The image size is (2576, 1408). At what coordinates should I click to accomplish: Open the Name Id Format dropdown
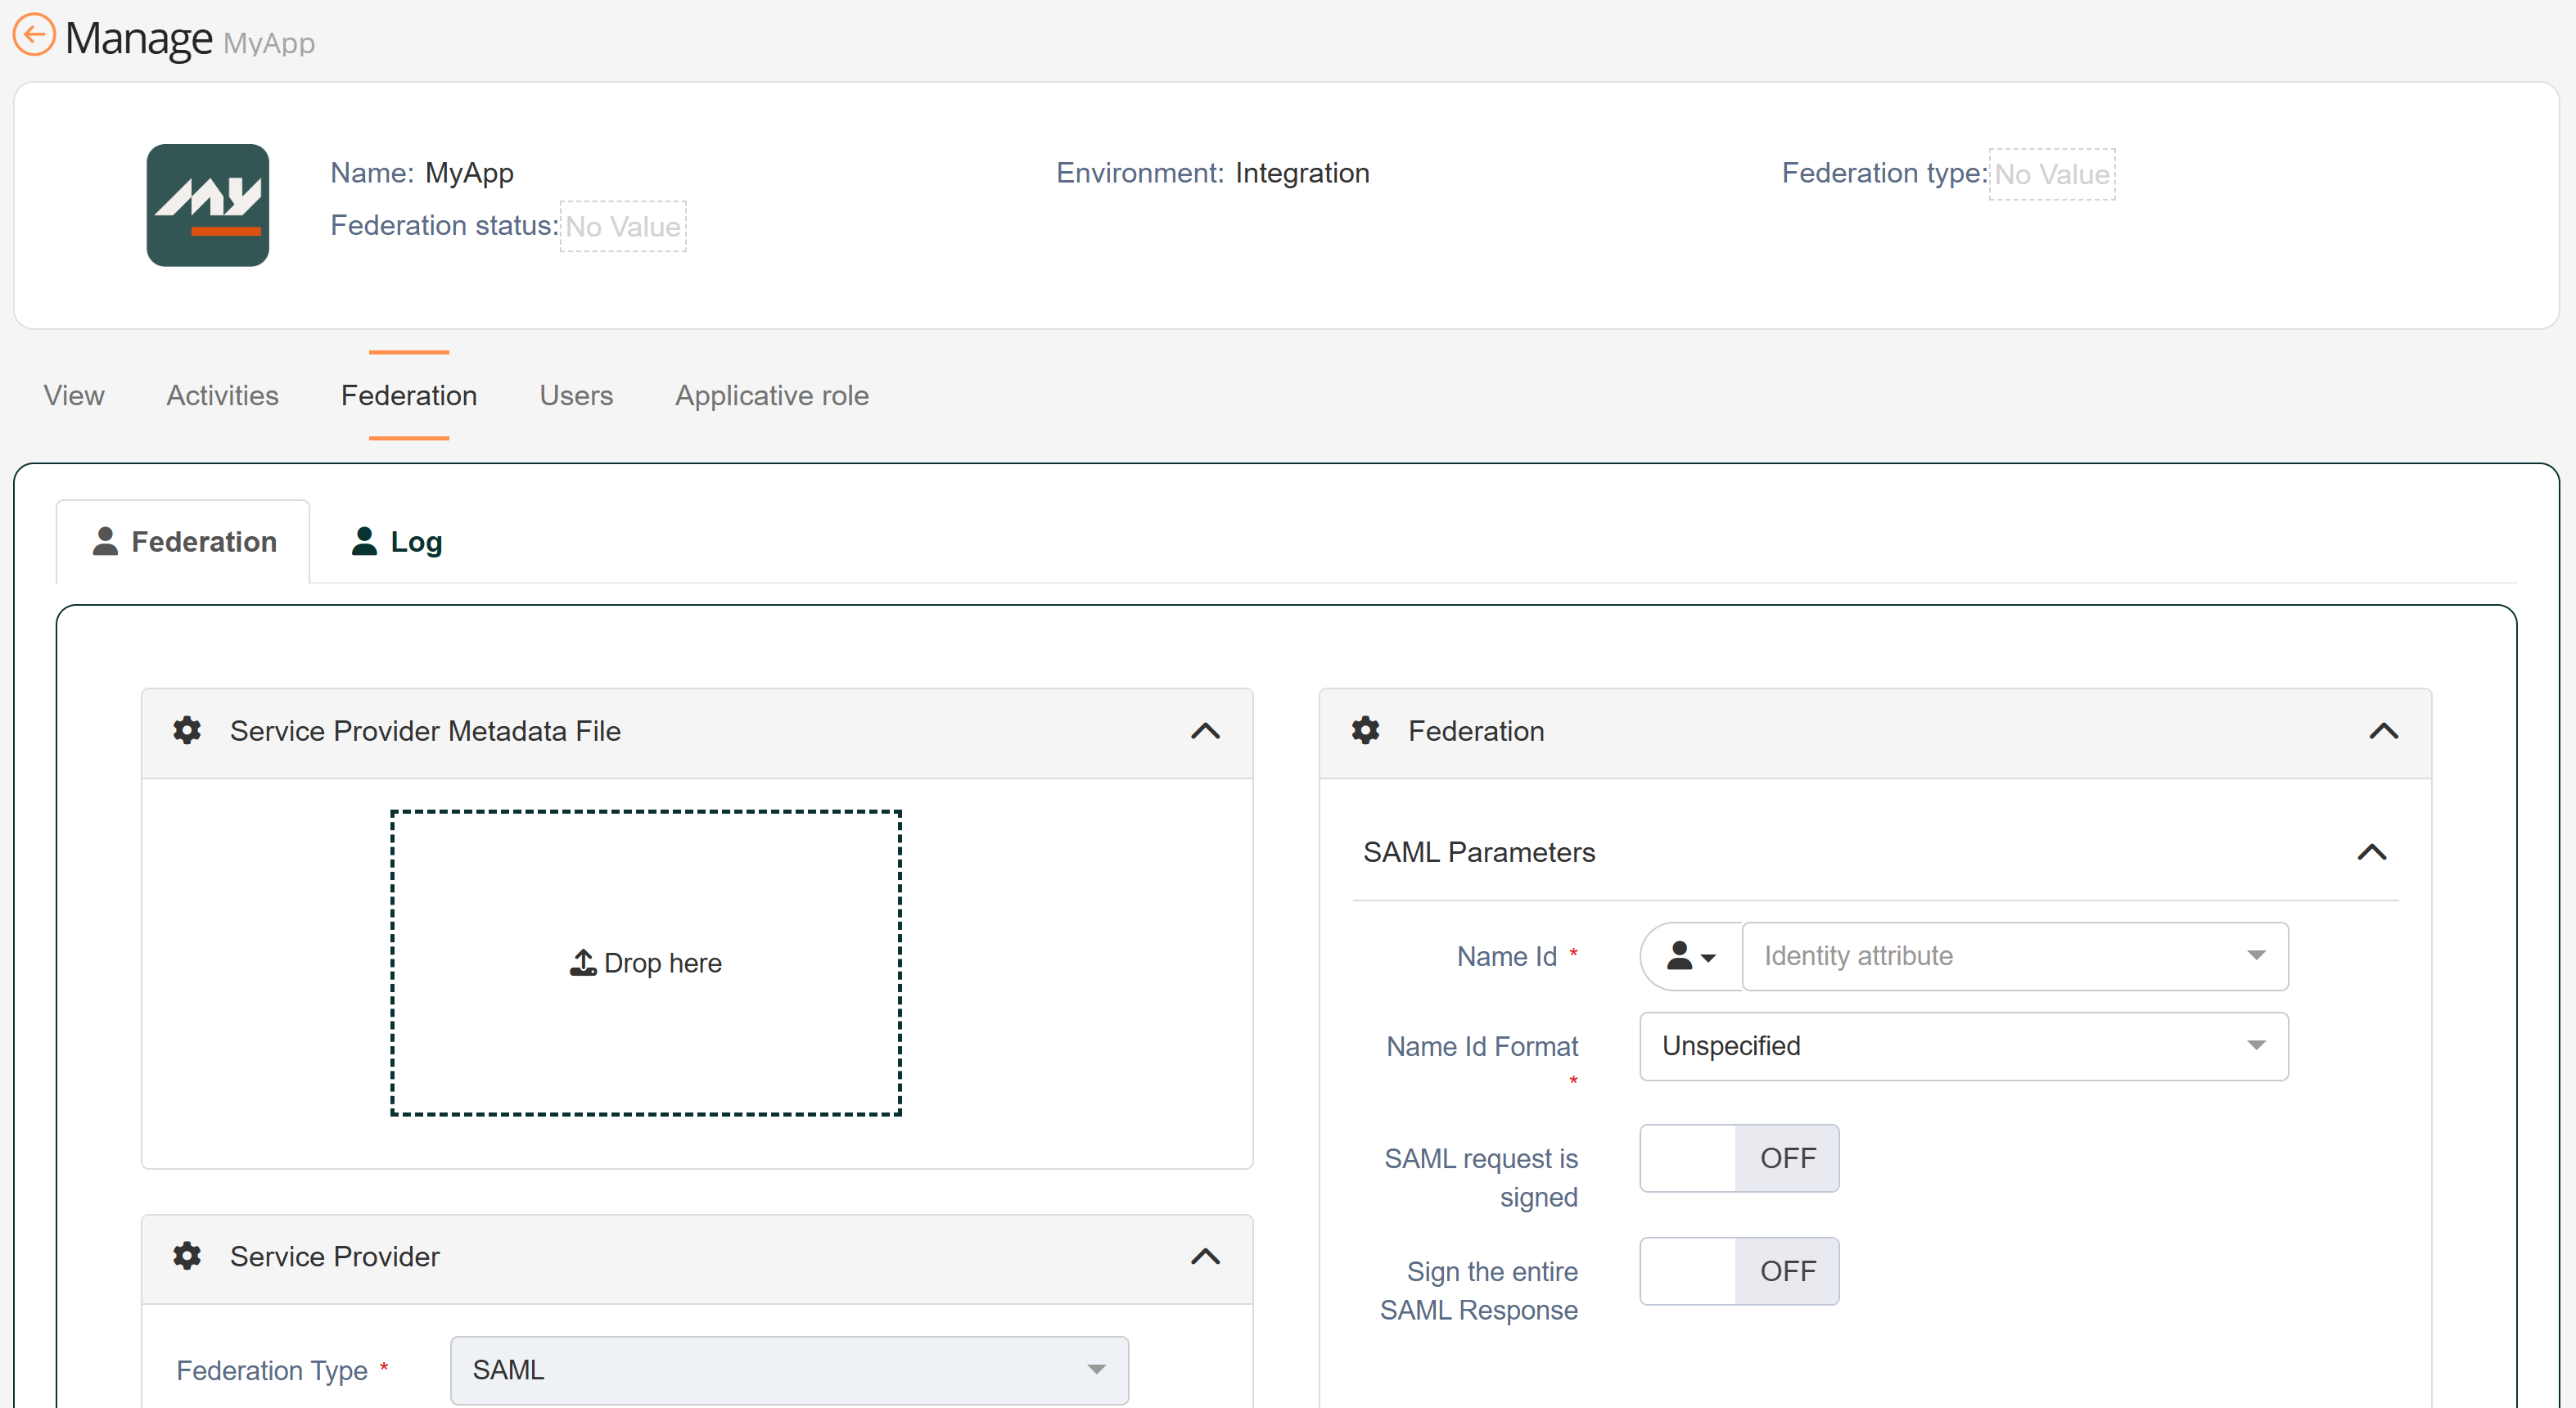1963,1046
